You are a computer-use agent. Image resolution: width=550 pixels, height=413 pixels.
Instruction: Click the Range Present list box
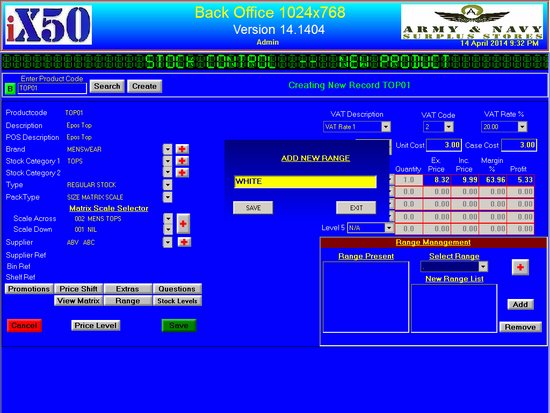tap(365, 297)
